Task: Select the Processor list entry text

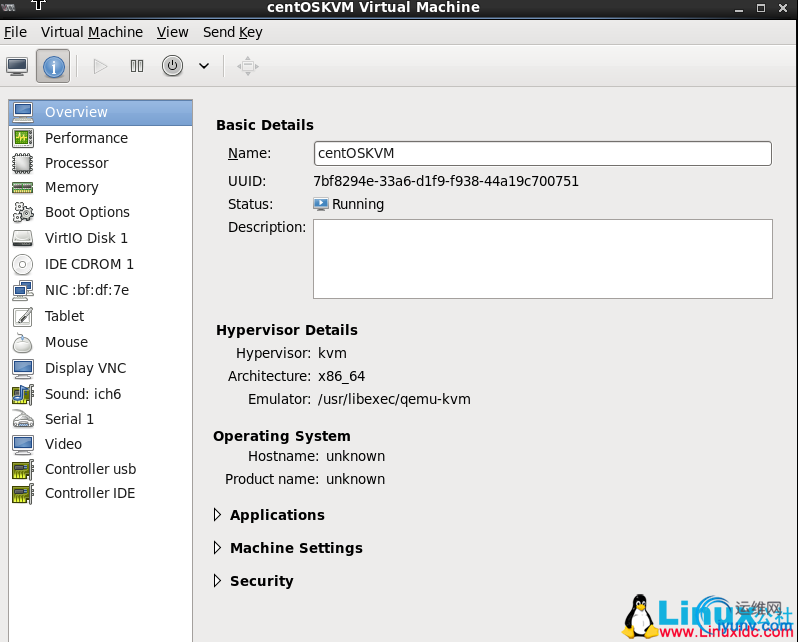Action: click(x=77, y=163)
